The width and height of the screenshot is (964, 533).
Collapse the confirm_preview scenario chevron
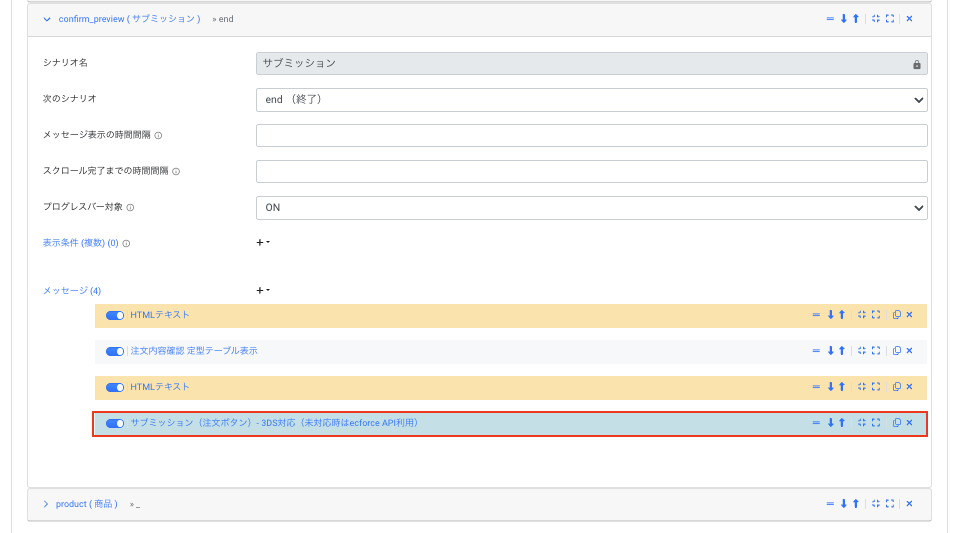46,19
